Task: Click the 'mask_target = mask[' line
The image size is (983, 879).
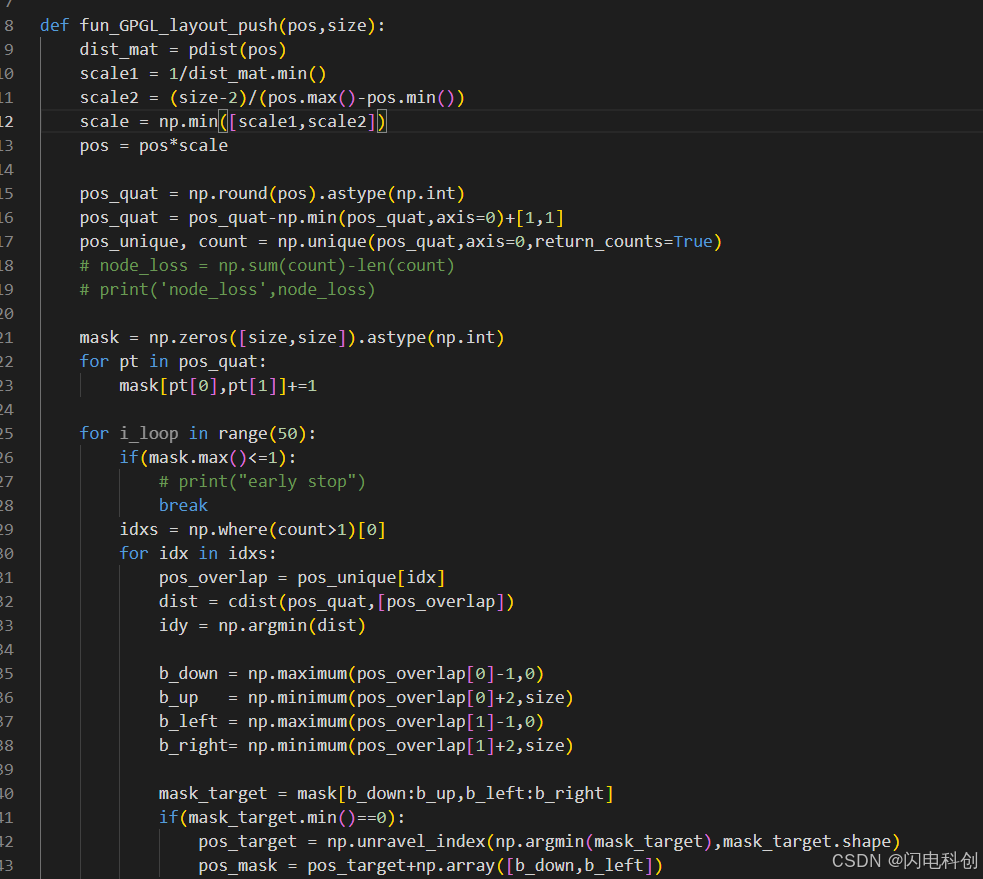Action: click(x=386, y=794)
